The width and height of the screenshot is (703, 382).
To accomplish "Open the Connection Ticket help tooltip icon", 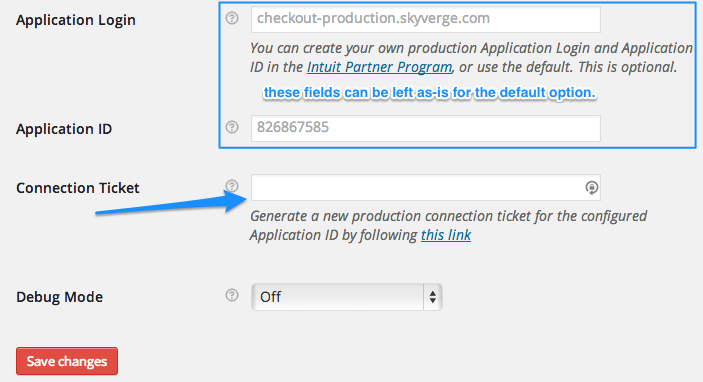I will point(232,186).
